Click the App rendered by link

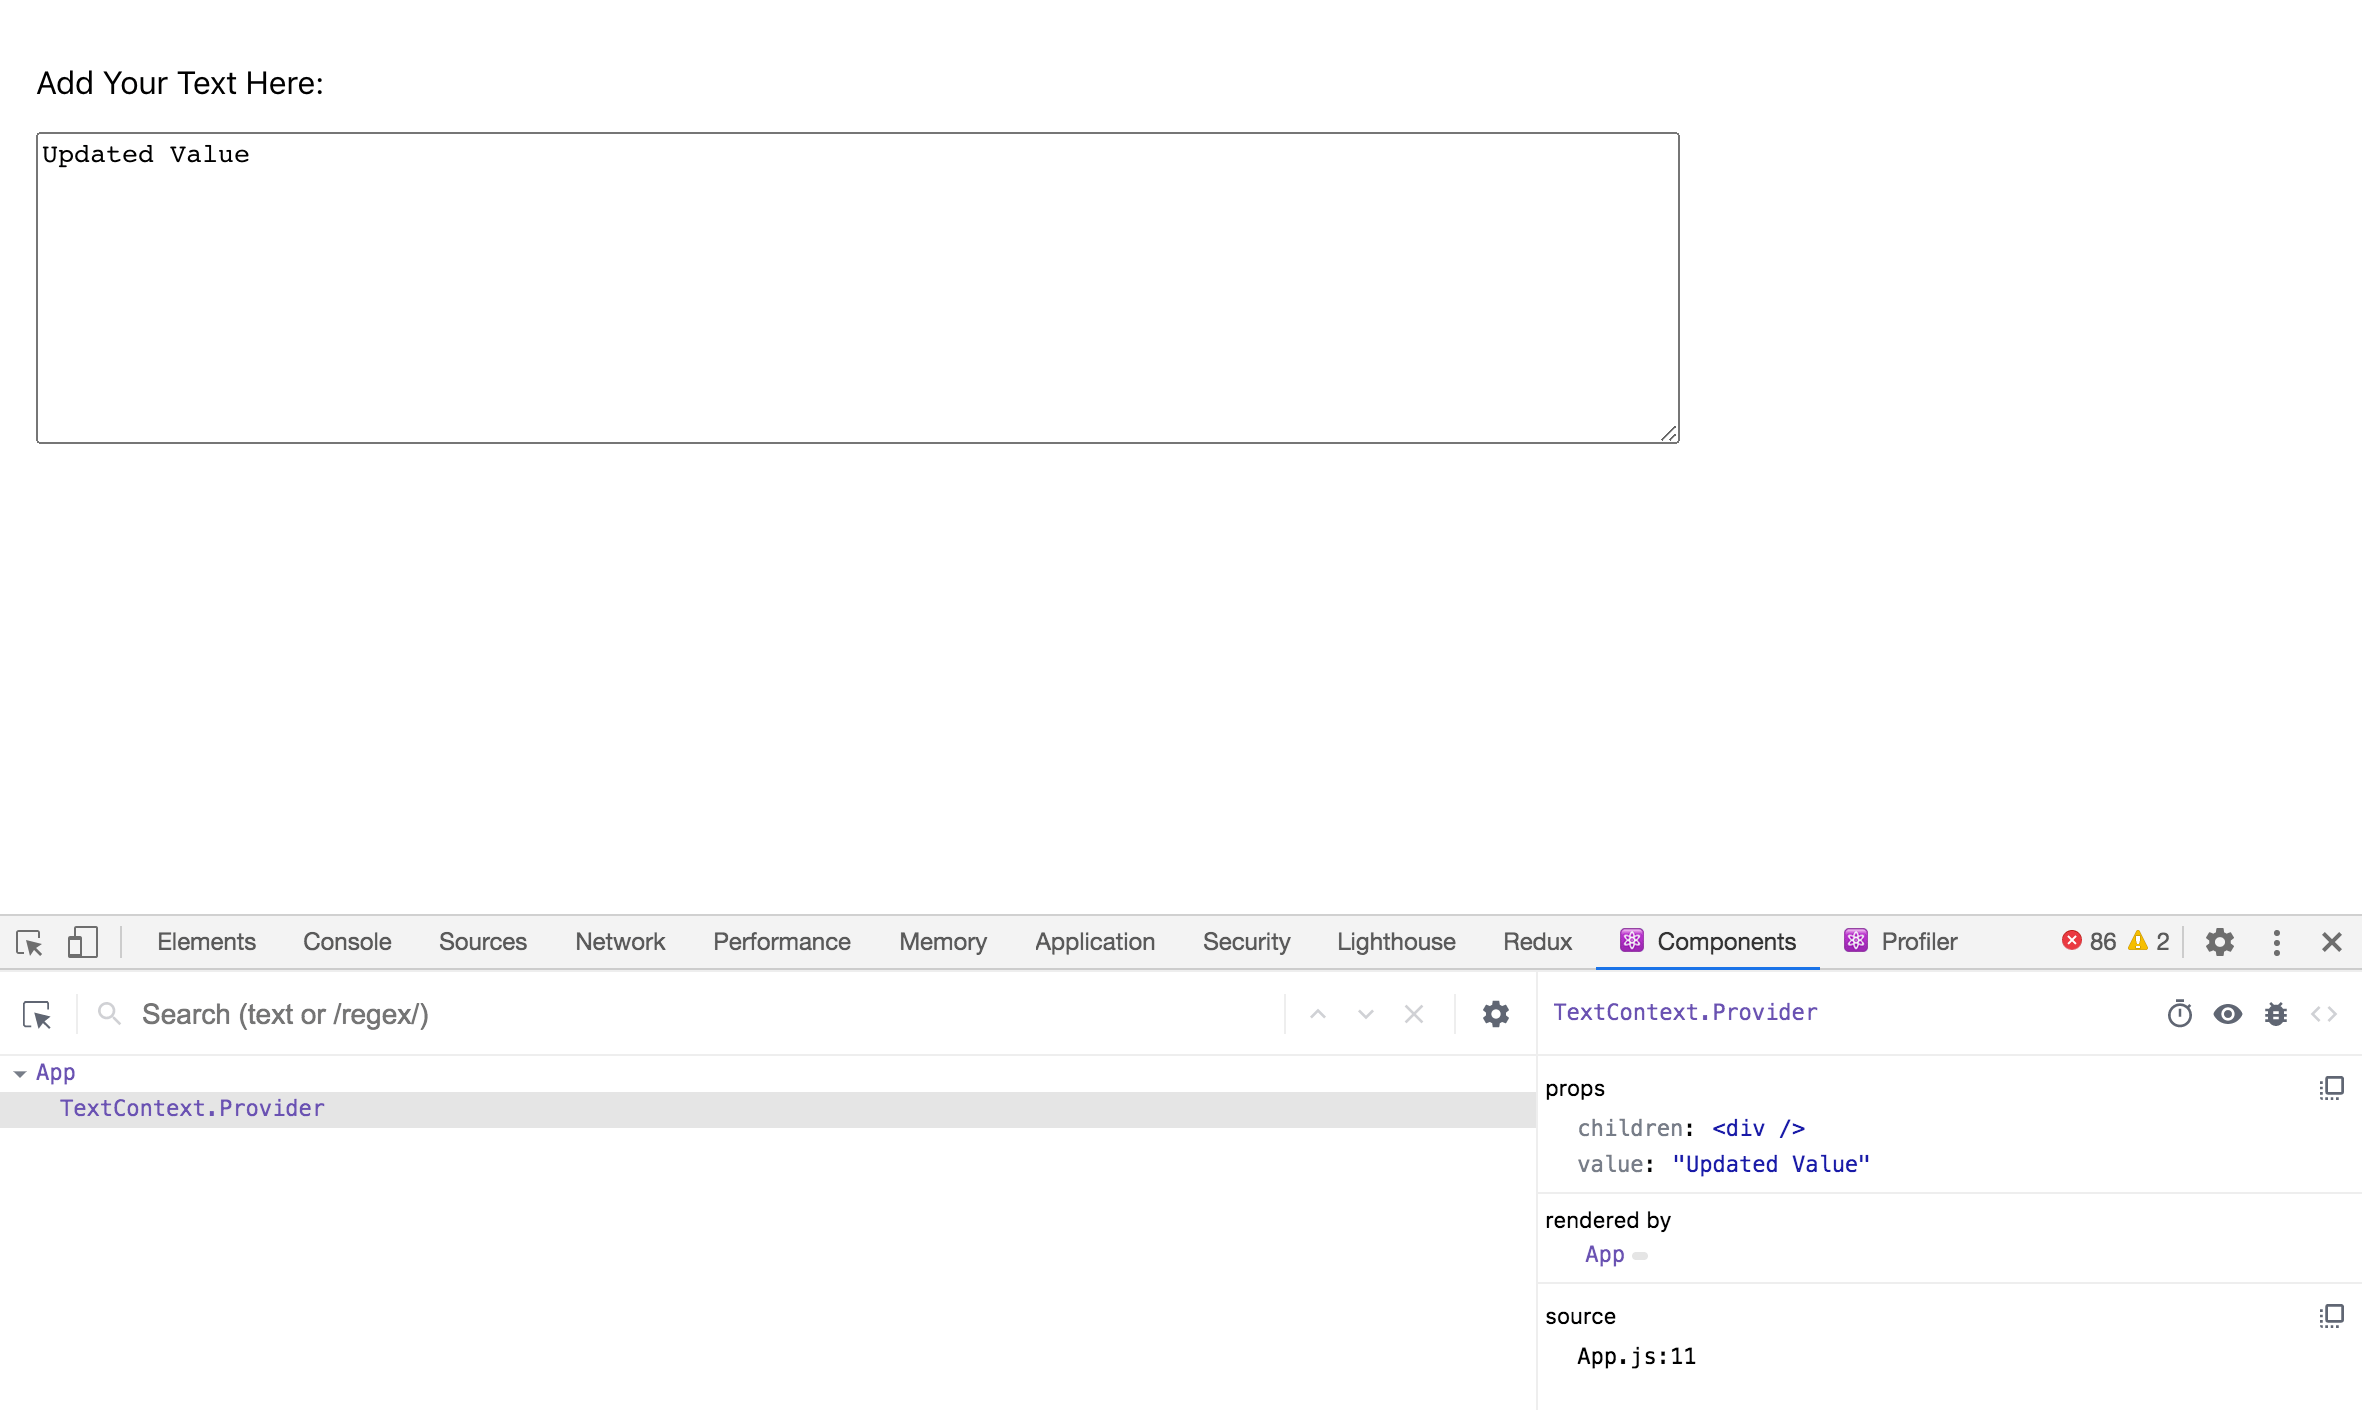(1604, 1254)
